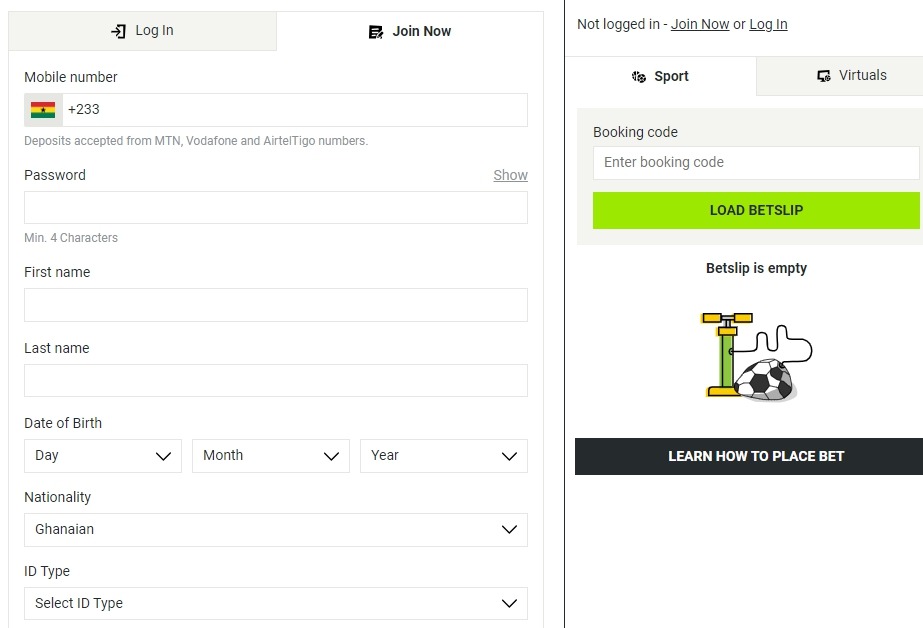Click the football pump illustration

(756, 356)
